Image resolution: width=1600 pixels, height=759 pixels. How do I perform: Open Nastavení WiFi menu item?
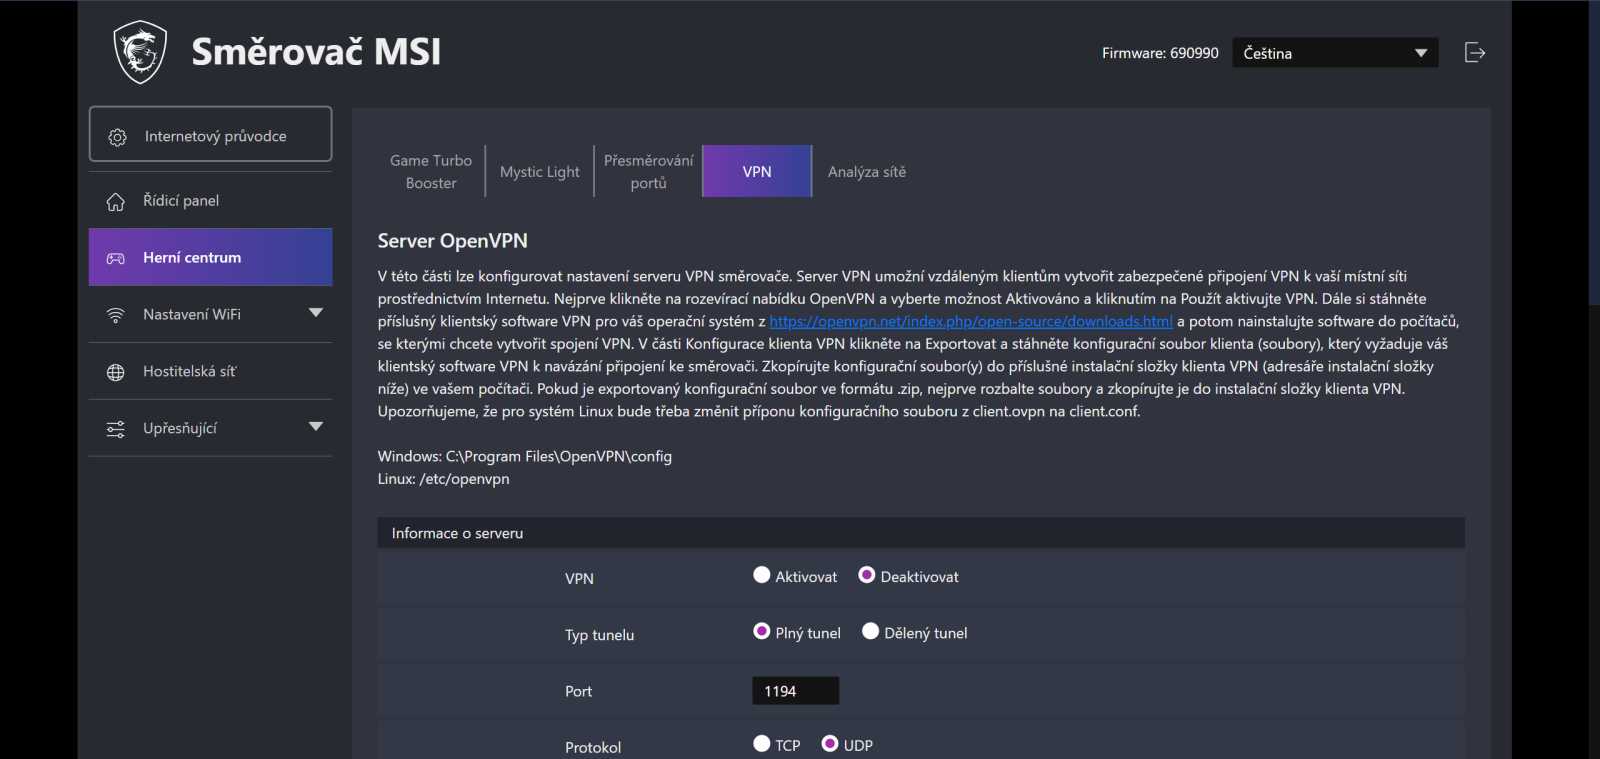[x=210, y=314]
